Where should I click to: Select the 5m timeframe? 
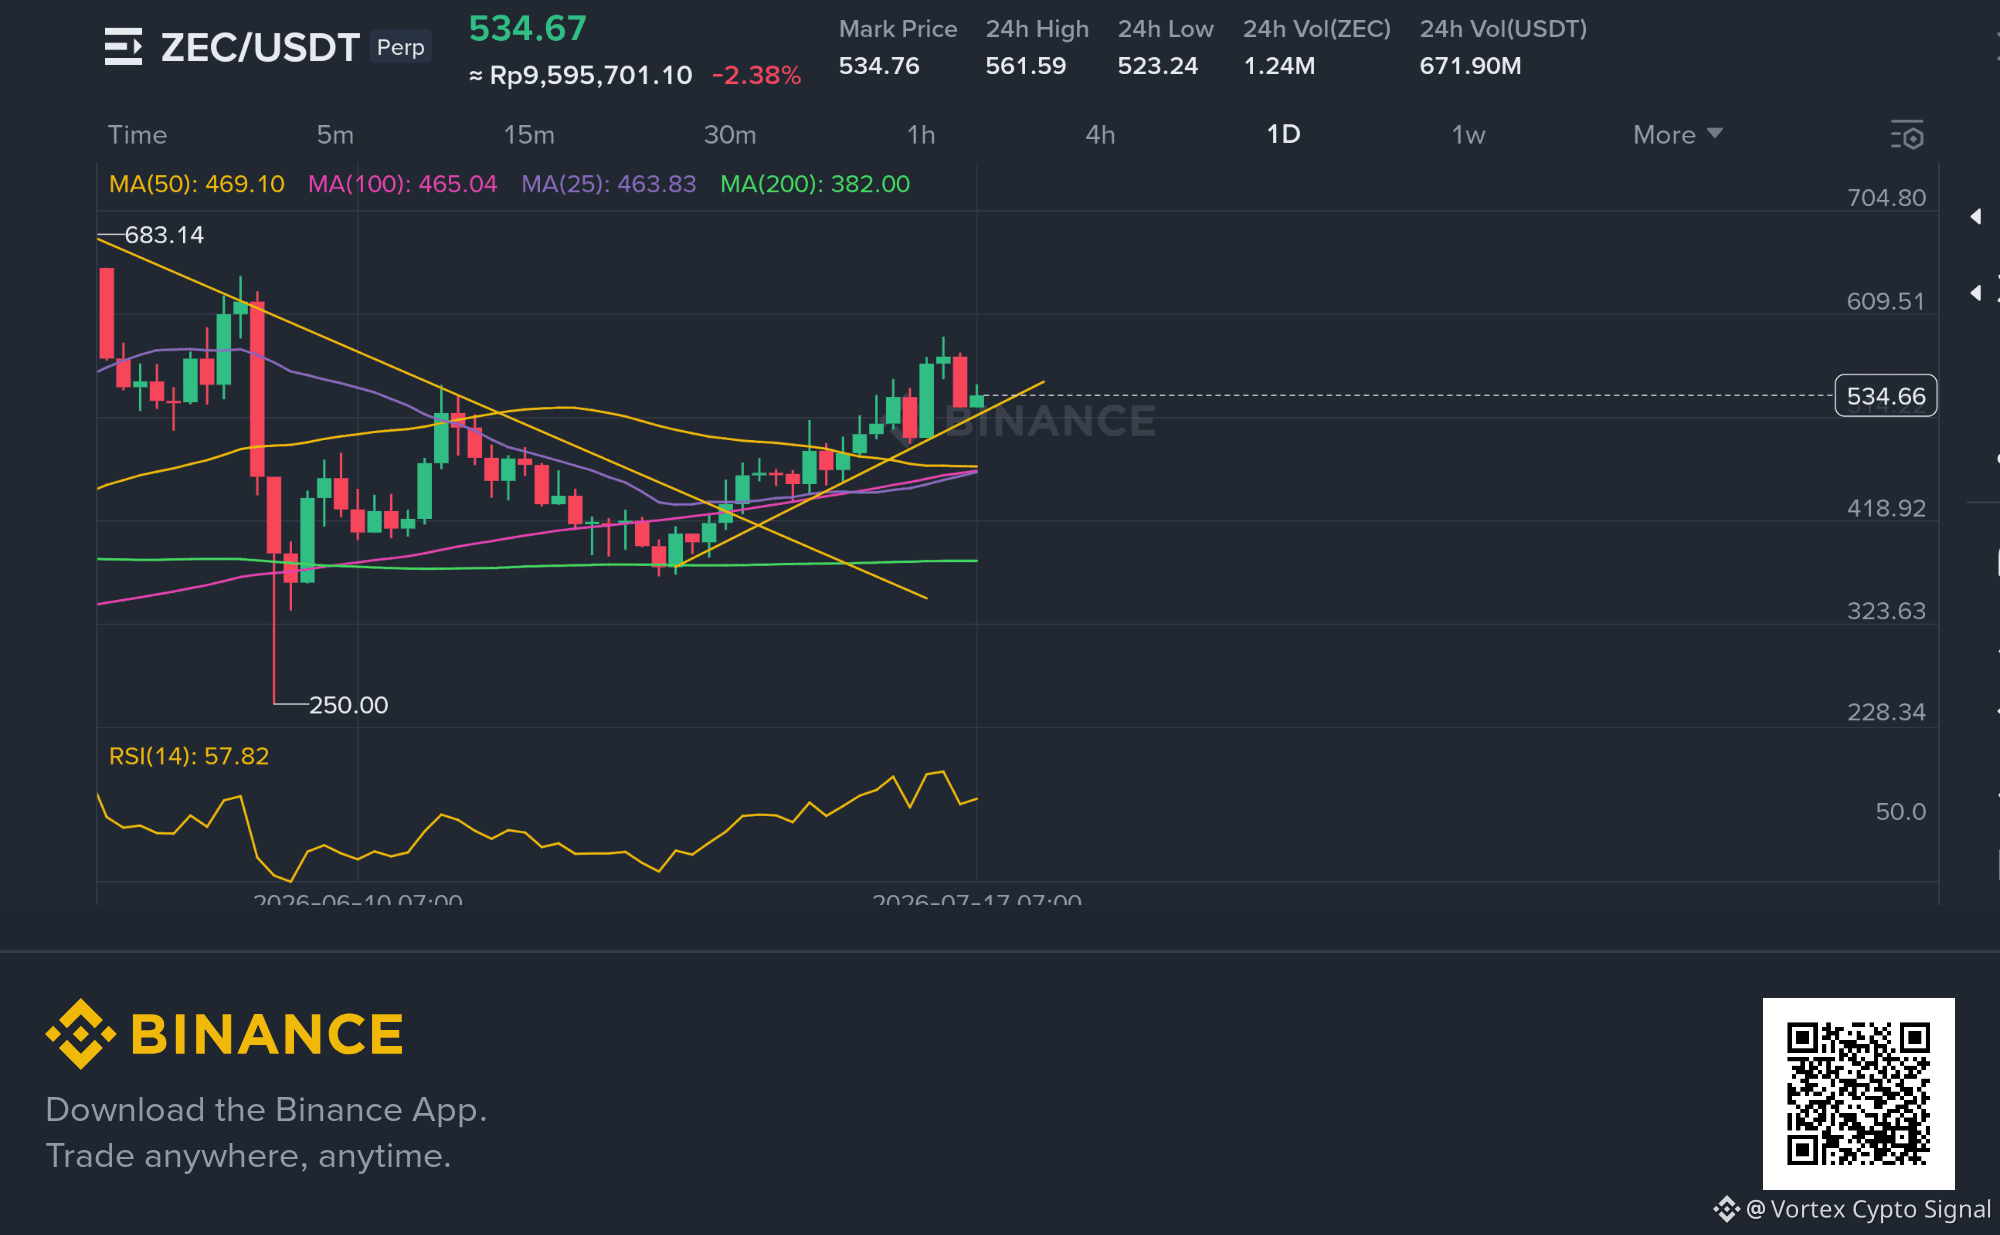(335, 135)
